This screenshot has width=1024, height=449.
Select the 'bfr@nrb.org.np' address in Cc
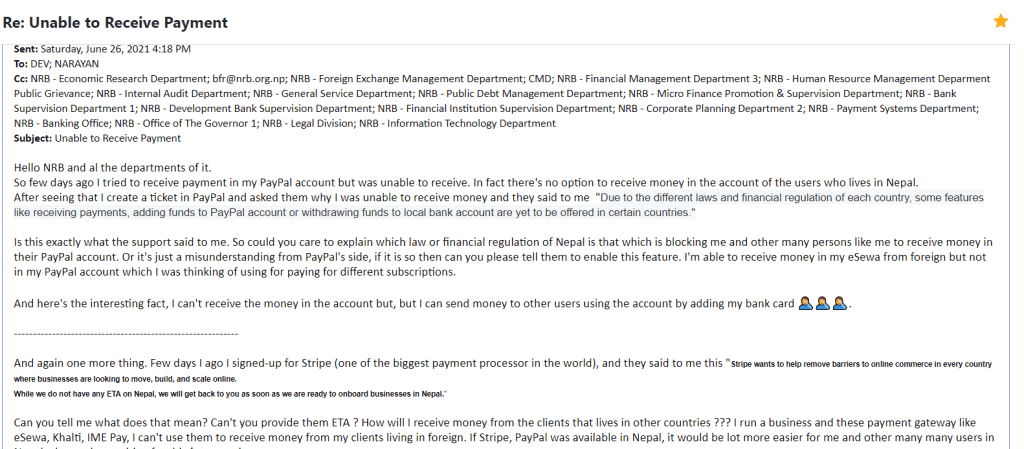[248, 79]
